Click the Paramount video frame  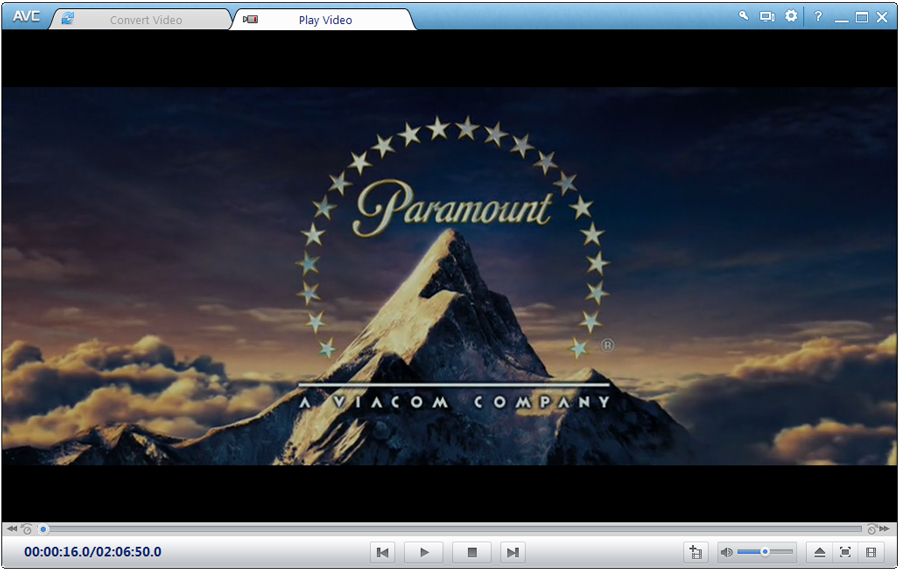pos(449,276)
